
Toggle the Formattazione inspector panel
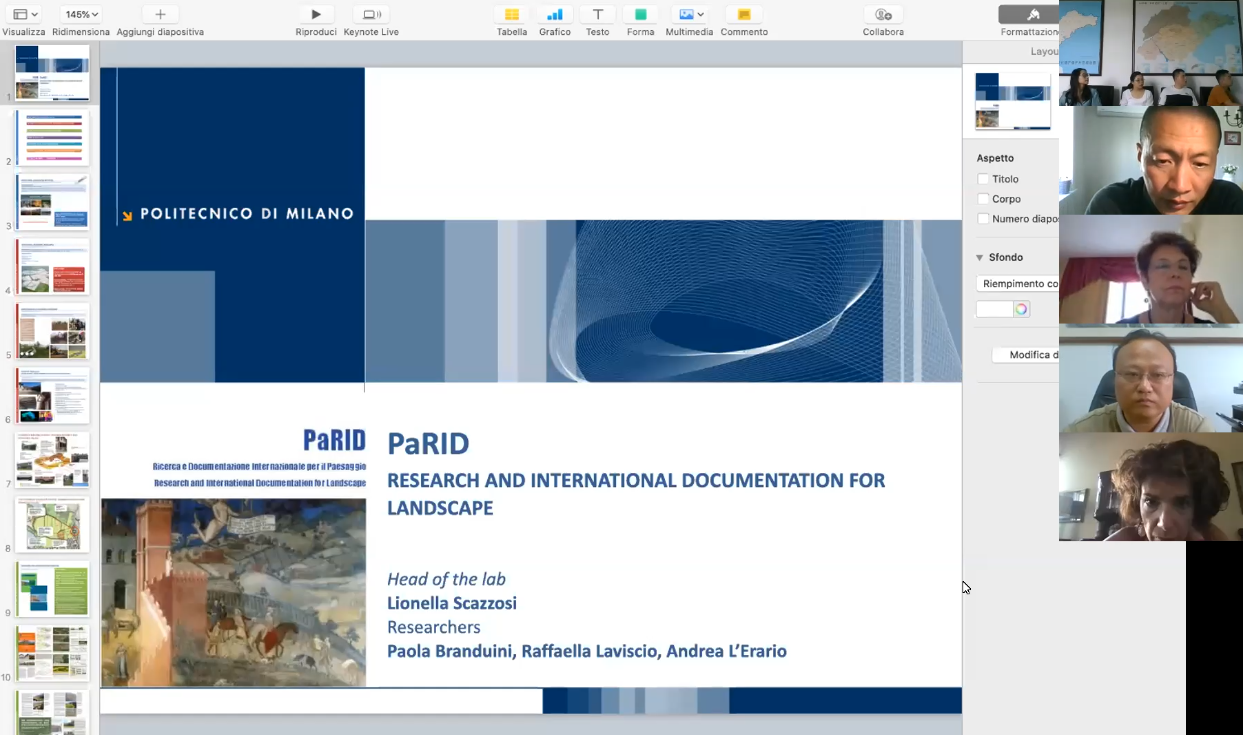(1029, 15)
